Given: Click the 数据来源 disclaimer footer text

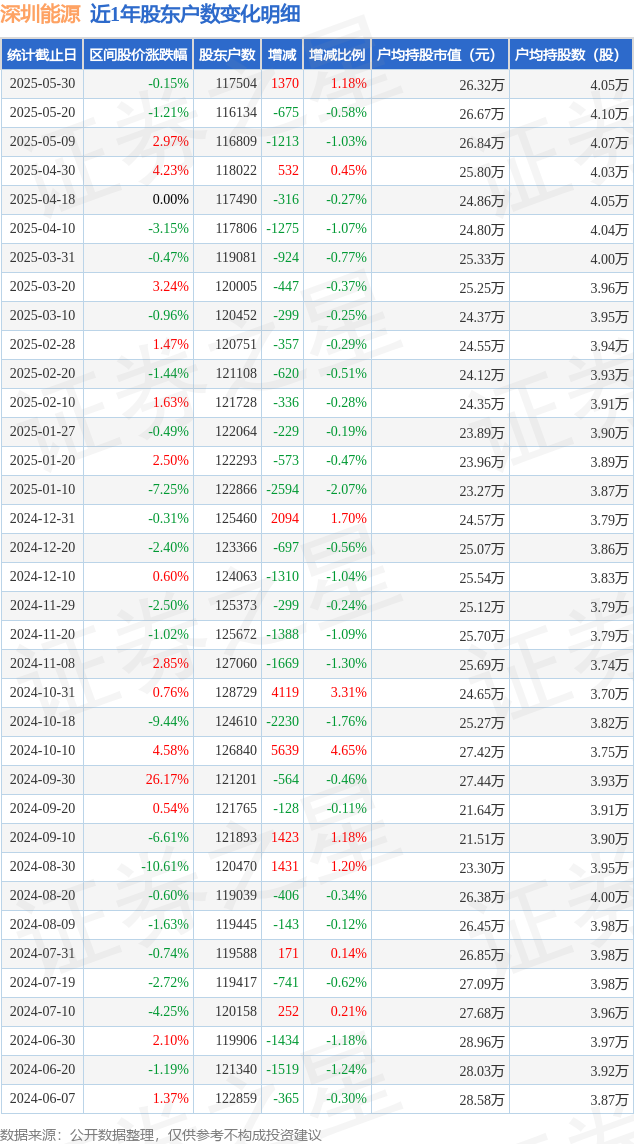Looking at the screenshot, I should (x=161, y=1135).
